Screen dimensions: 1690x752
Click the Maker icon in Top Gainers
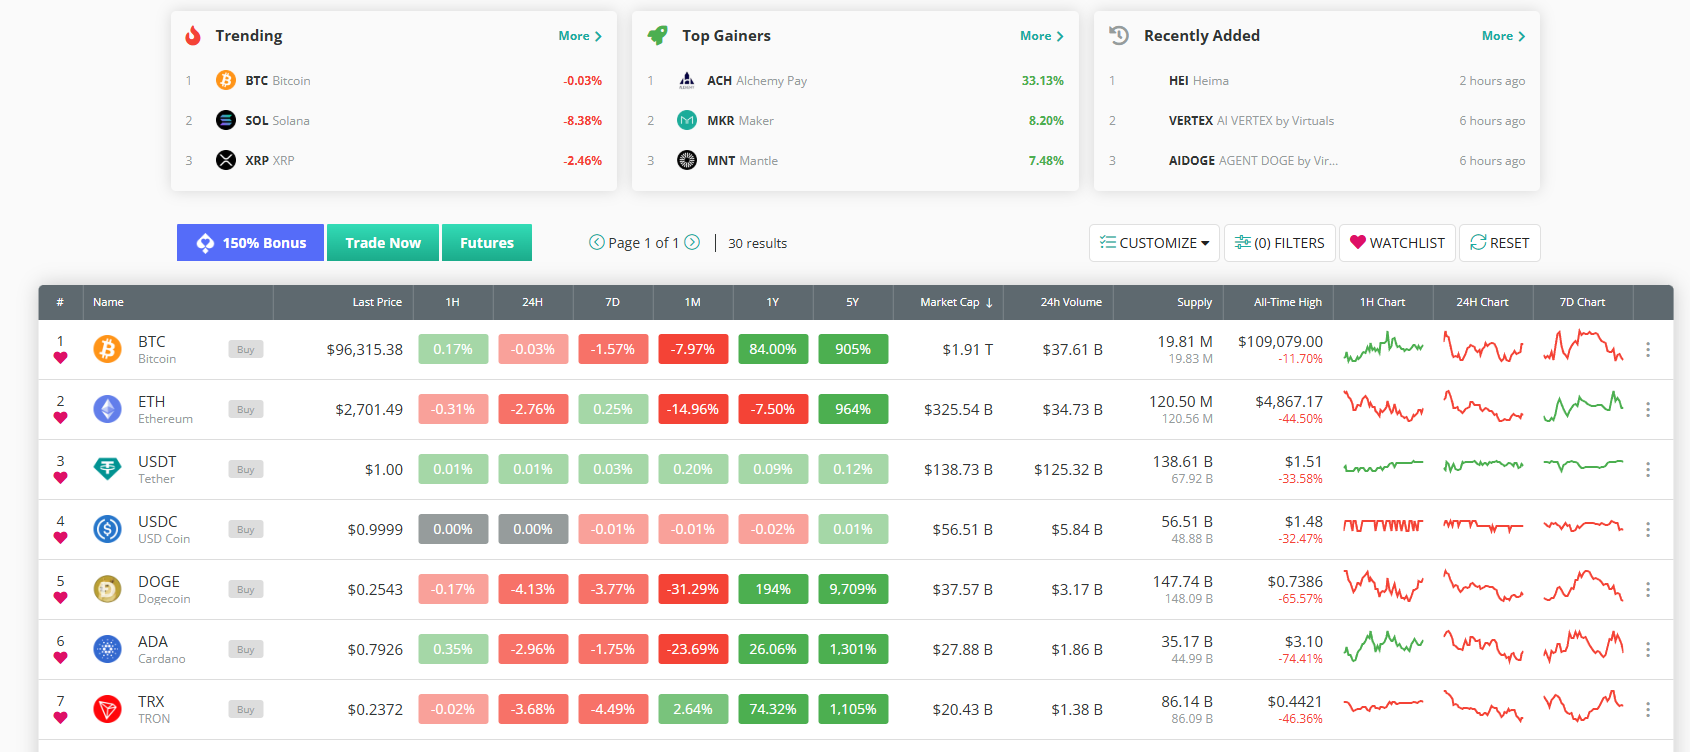pos(687,120)
